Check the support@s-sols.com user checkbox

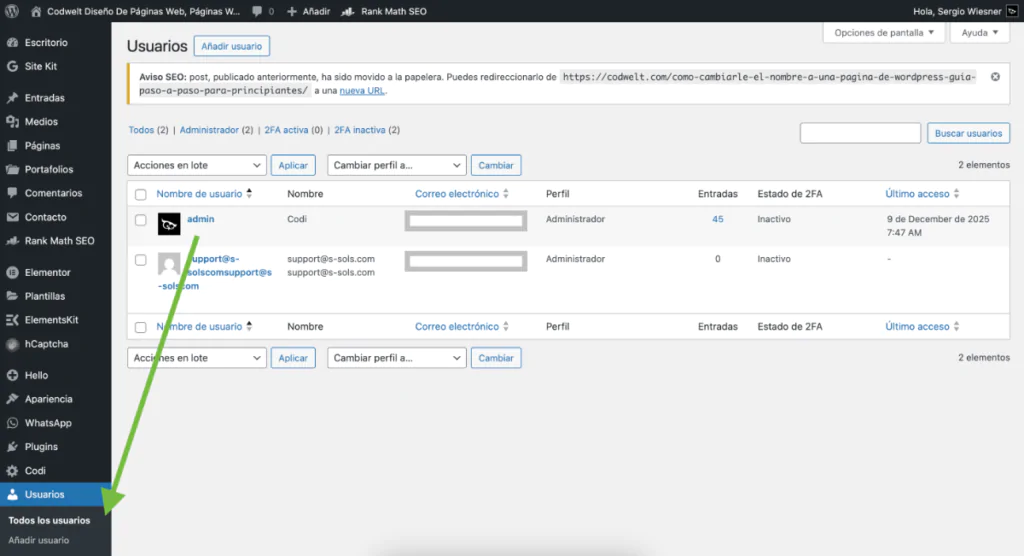(140, 259)
